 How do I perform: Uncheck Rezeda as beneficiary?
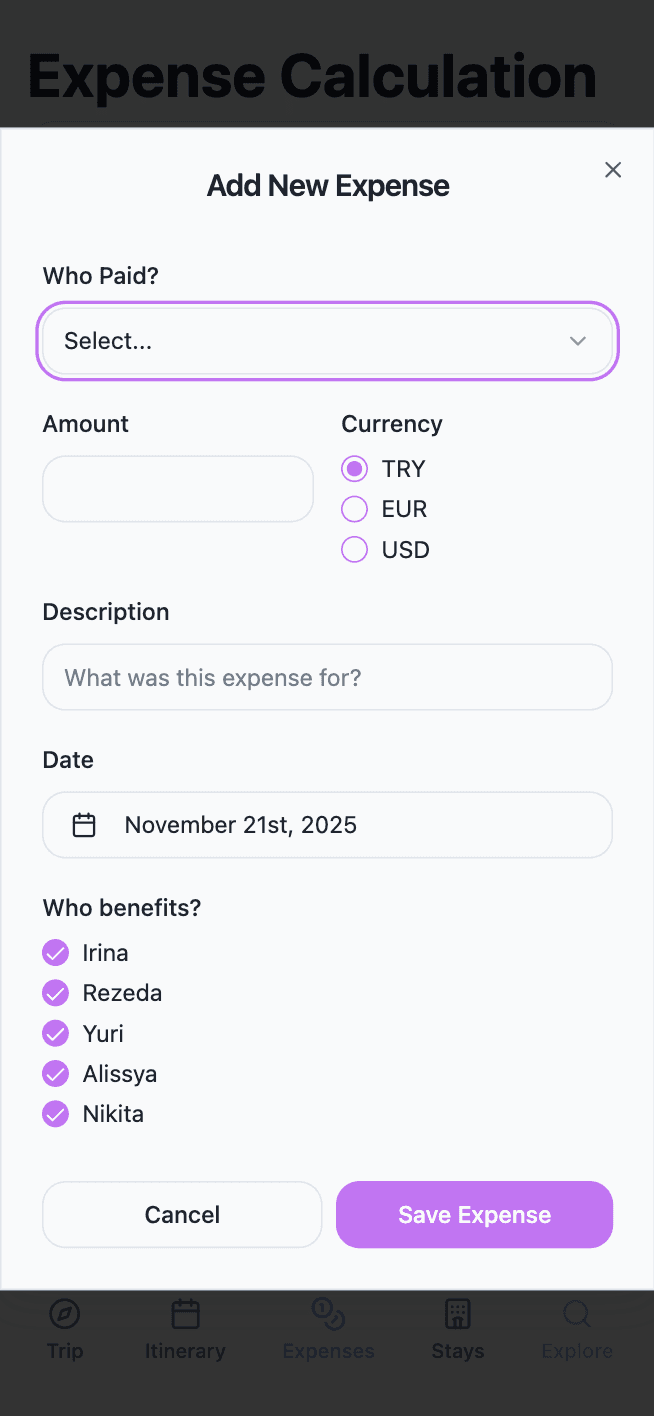55,993
